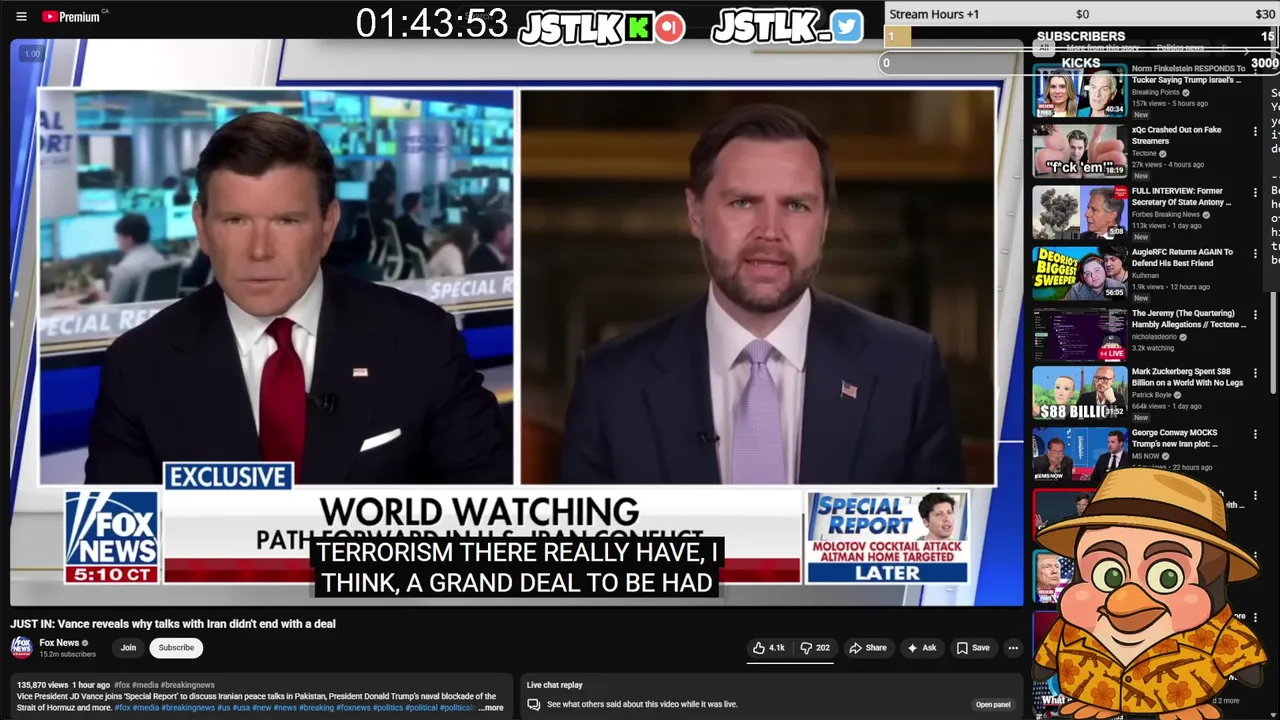Image resolution: width=1280 pixels, height=720 pixels.
Task: Open The Jeremy LIVE stream thumbnail
Action: 1080,334
